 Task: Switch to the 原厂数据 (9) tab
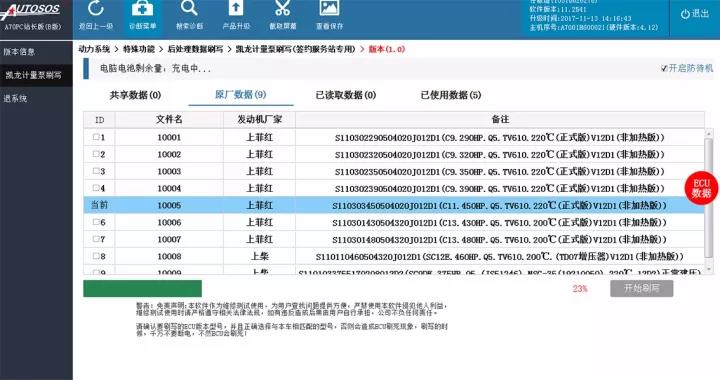[241, 95]
